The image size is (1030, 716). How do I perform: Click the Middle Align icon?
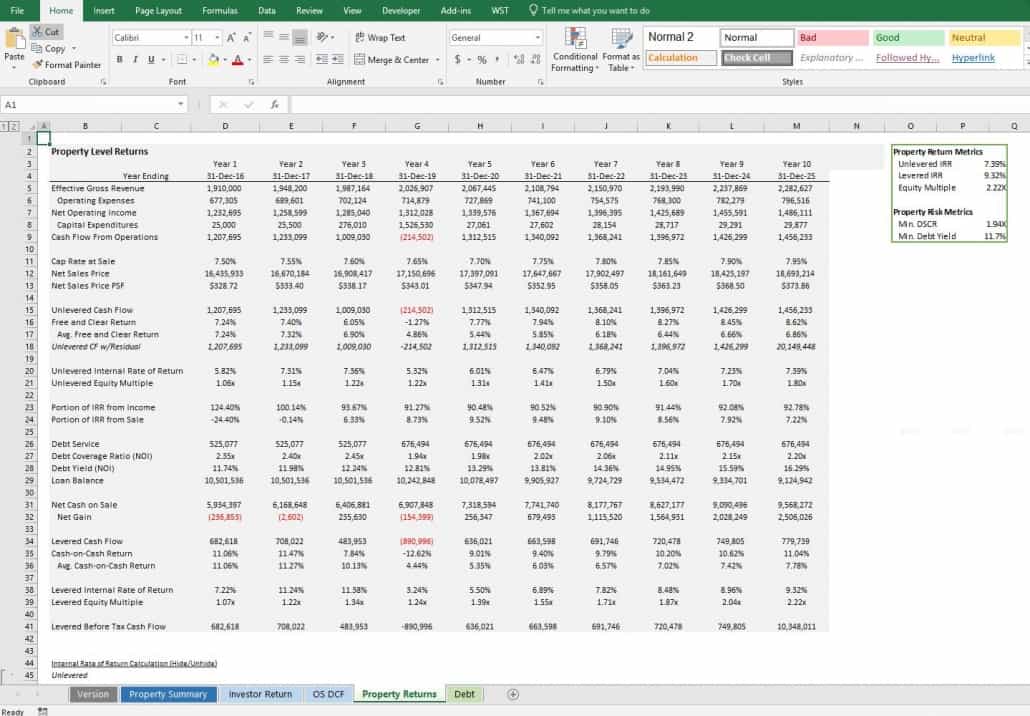click(x=284, y=37)
